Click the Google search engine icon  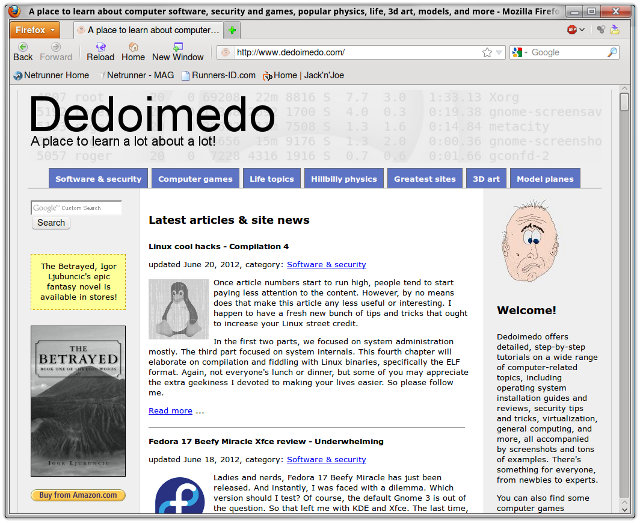click(517, 52)
